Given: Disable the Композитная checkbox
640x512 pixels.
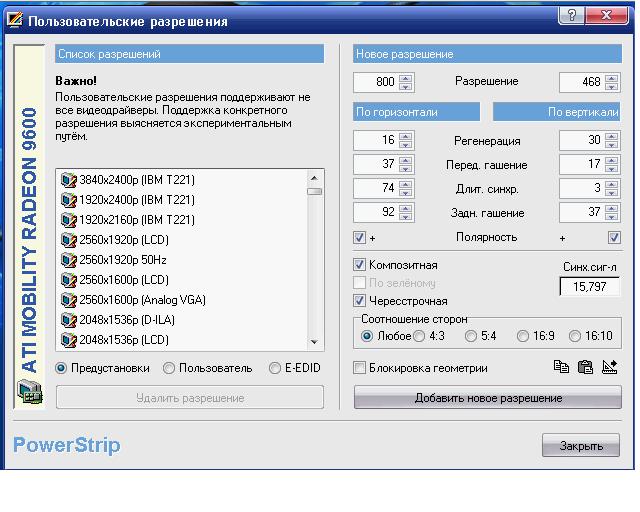Looking at the screenshot, I should coord(361,266).
